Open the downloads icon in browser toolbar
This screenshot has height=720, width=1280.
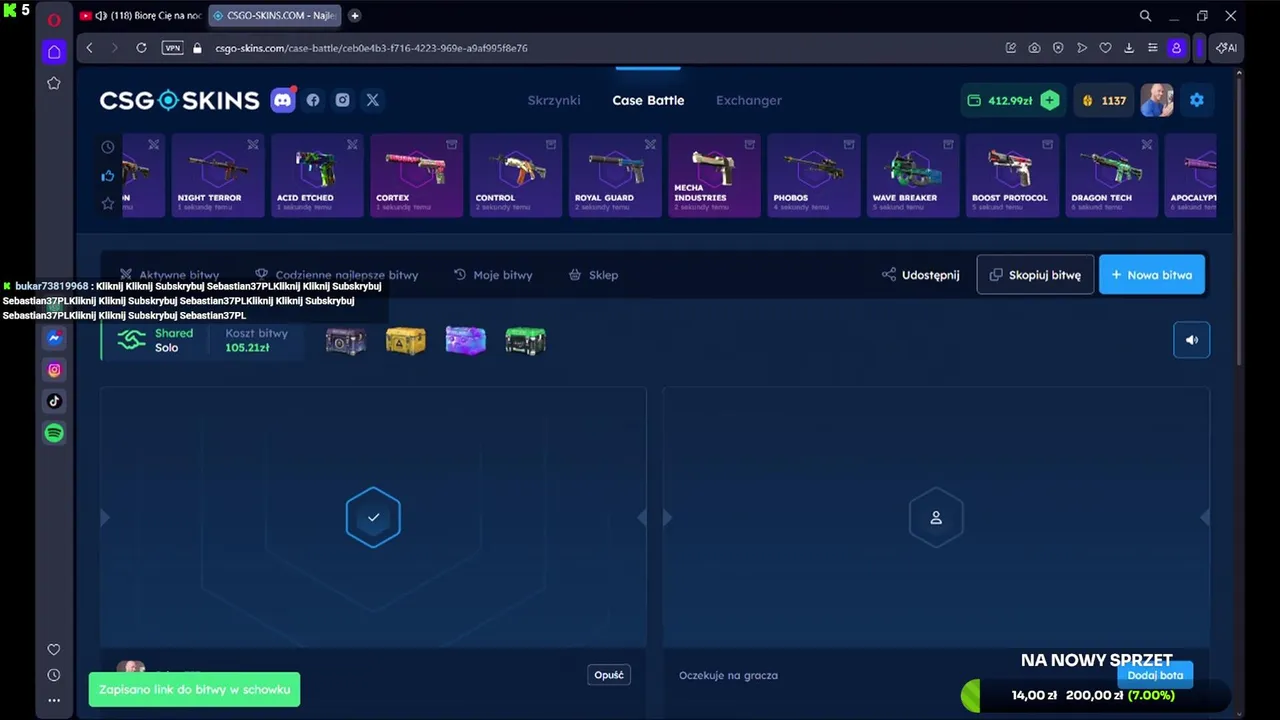click(x=1129, y=48)
